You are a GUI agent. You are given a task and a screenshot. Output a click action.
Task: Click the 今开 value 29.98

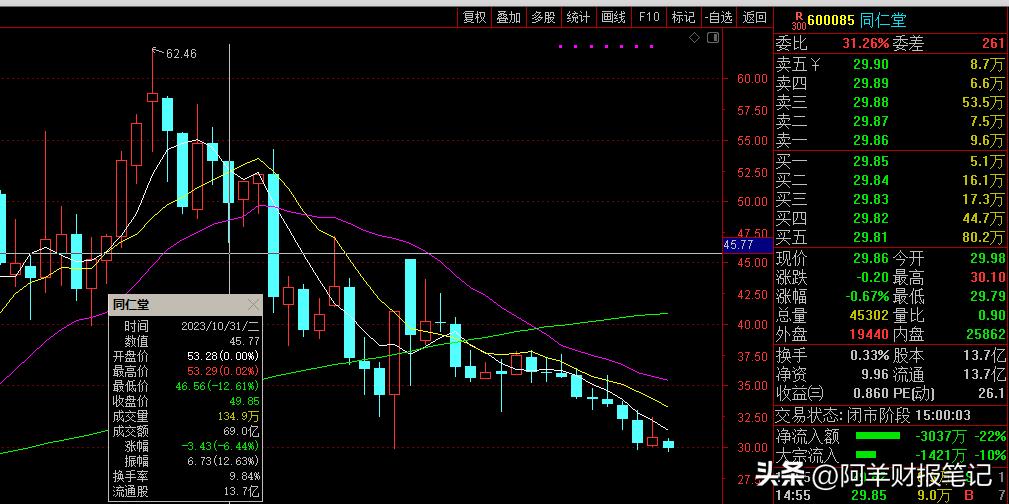986,259
